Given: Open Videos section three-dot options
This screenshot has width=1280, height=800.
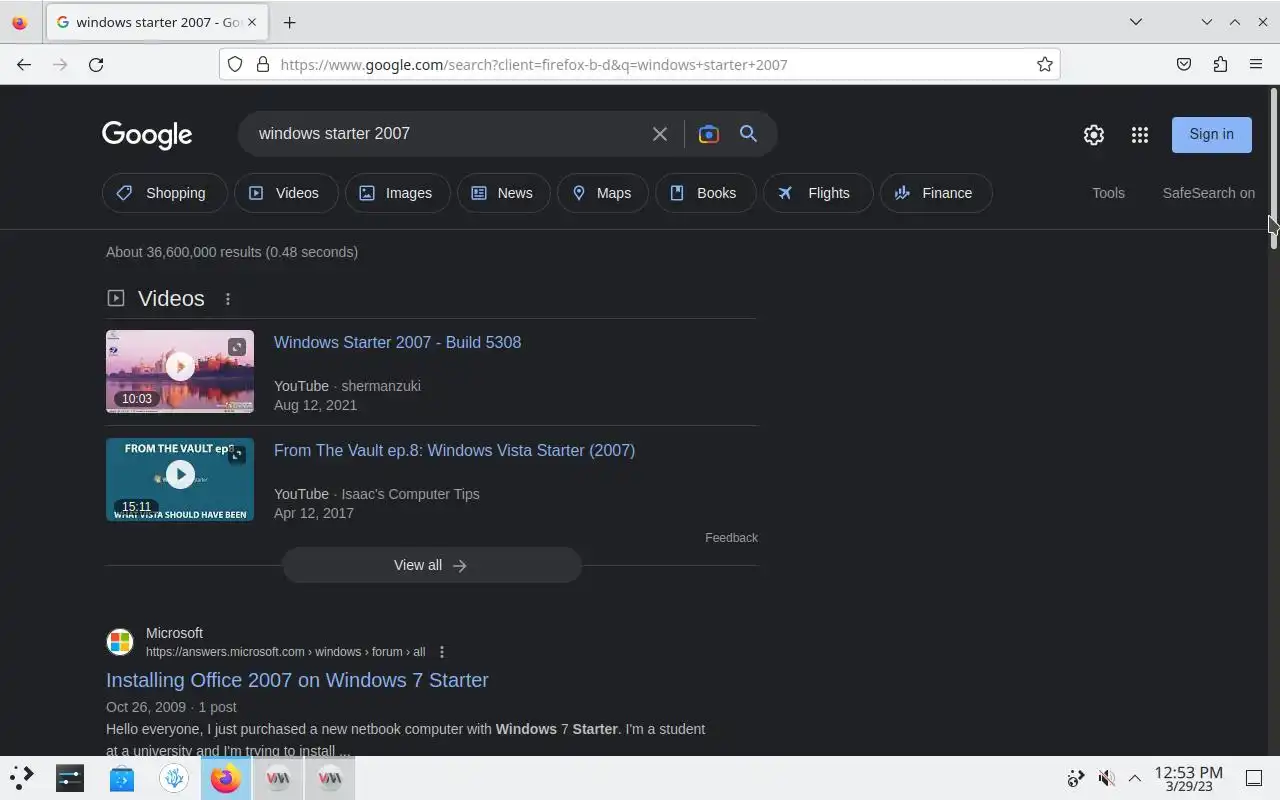Looking at the screenshot, I should pyautogui.click(x=228, y=299).
